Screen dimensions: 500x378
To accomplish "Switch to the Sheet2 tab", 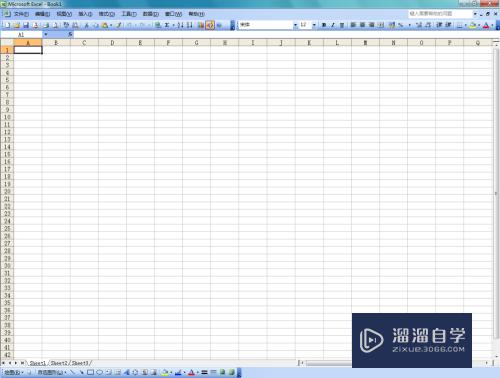I will point(59,363).
